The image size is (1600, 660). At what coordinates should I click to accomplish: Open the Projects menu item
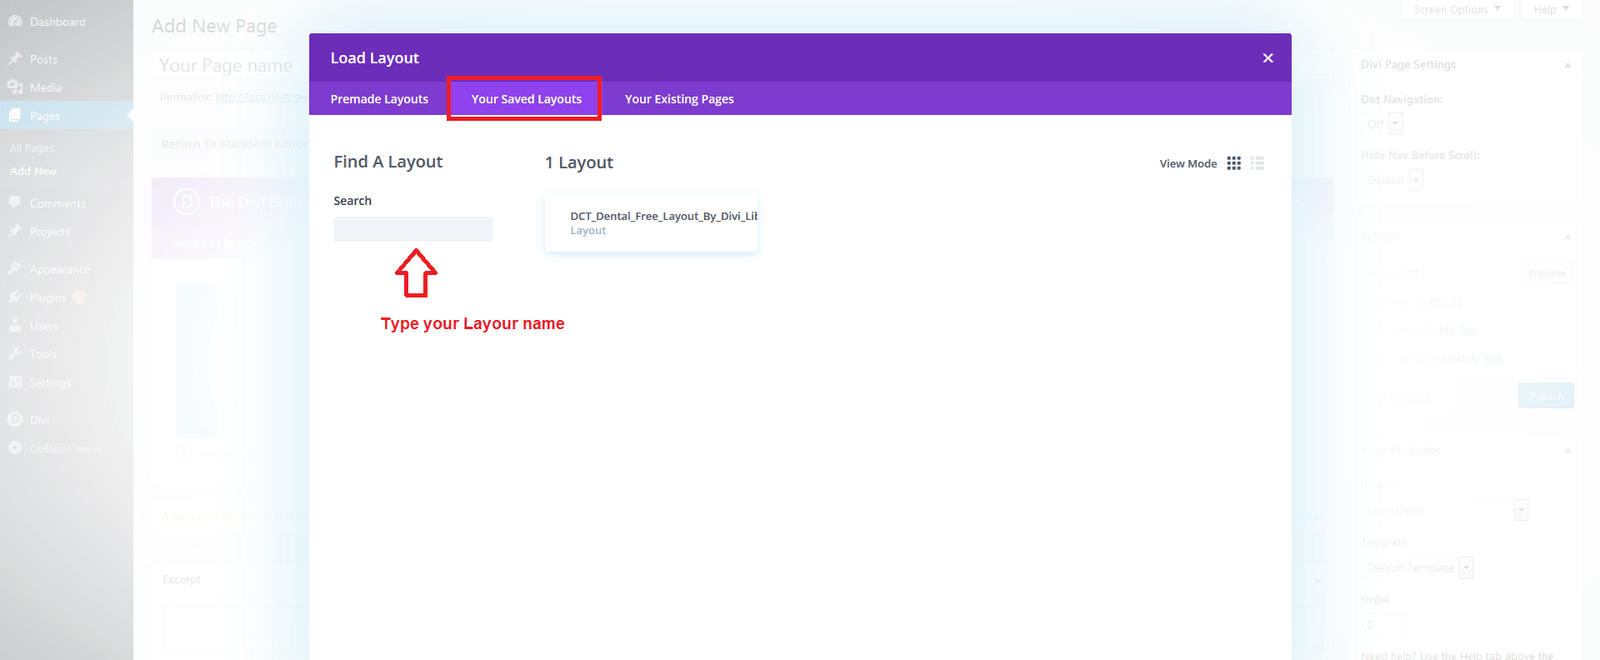point(50,232)
